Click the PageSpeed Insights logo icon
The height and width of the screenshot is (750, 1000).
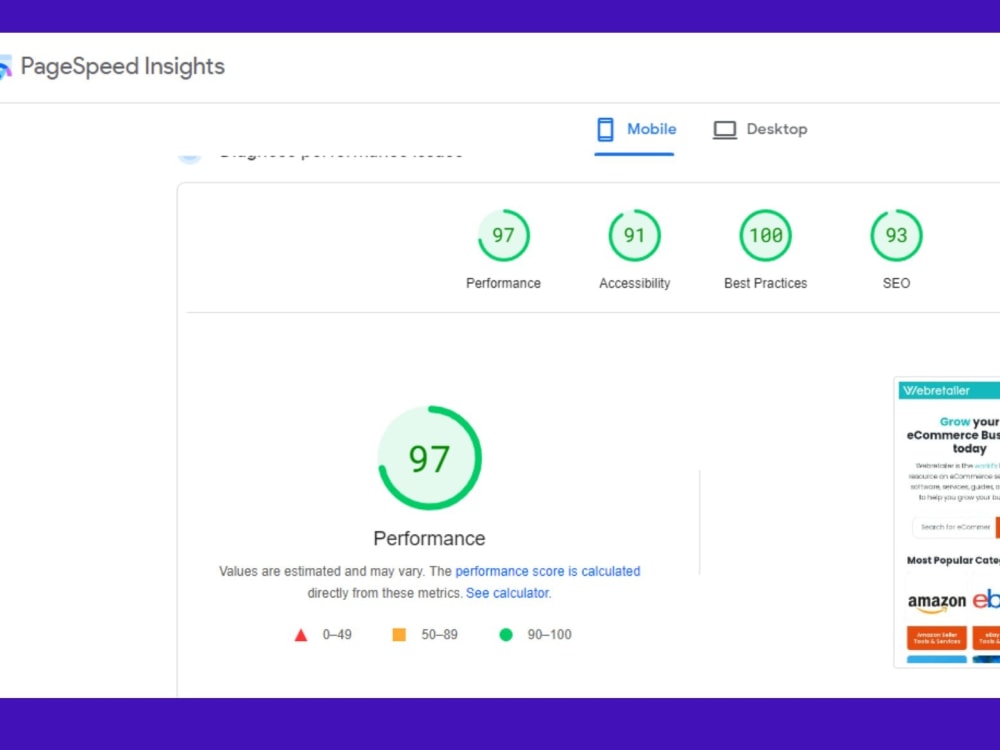click(x=5, y=67)
